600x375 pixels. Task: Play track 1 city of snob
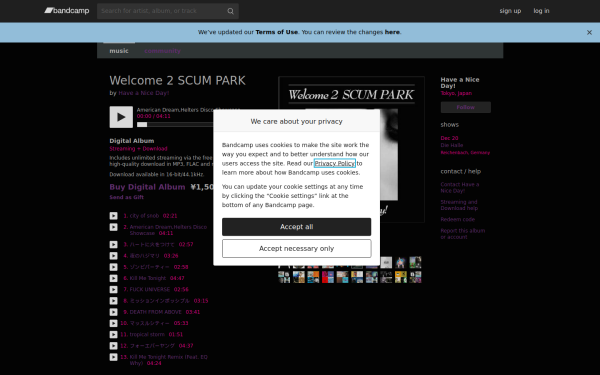[114, 216]
